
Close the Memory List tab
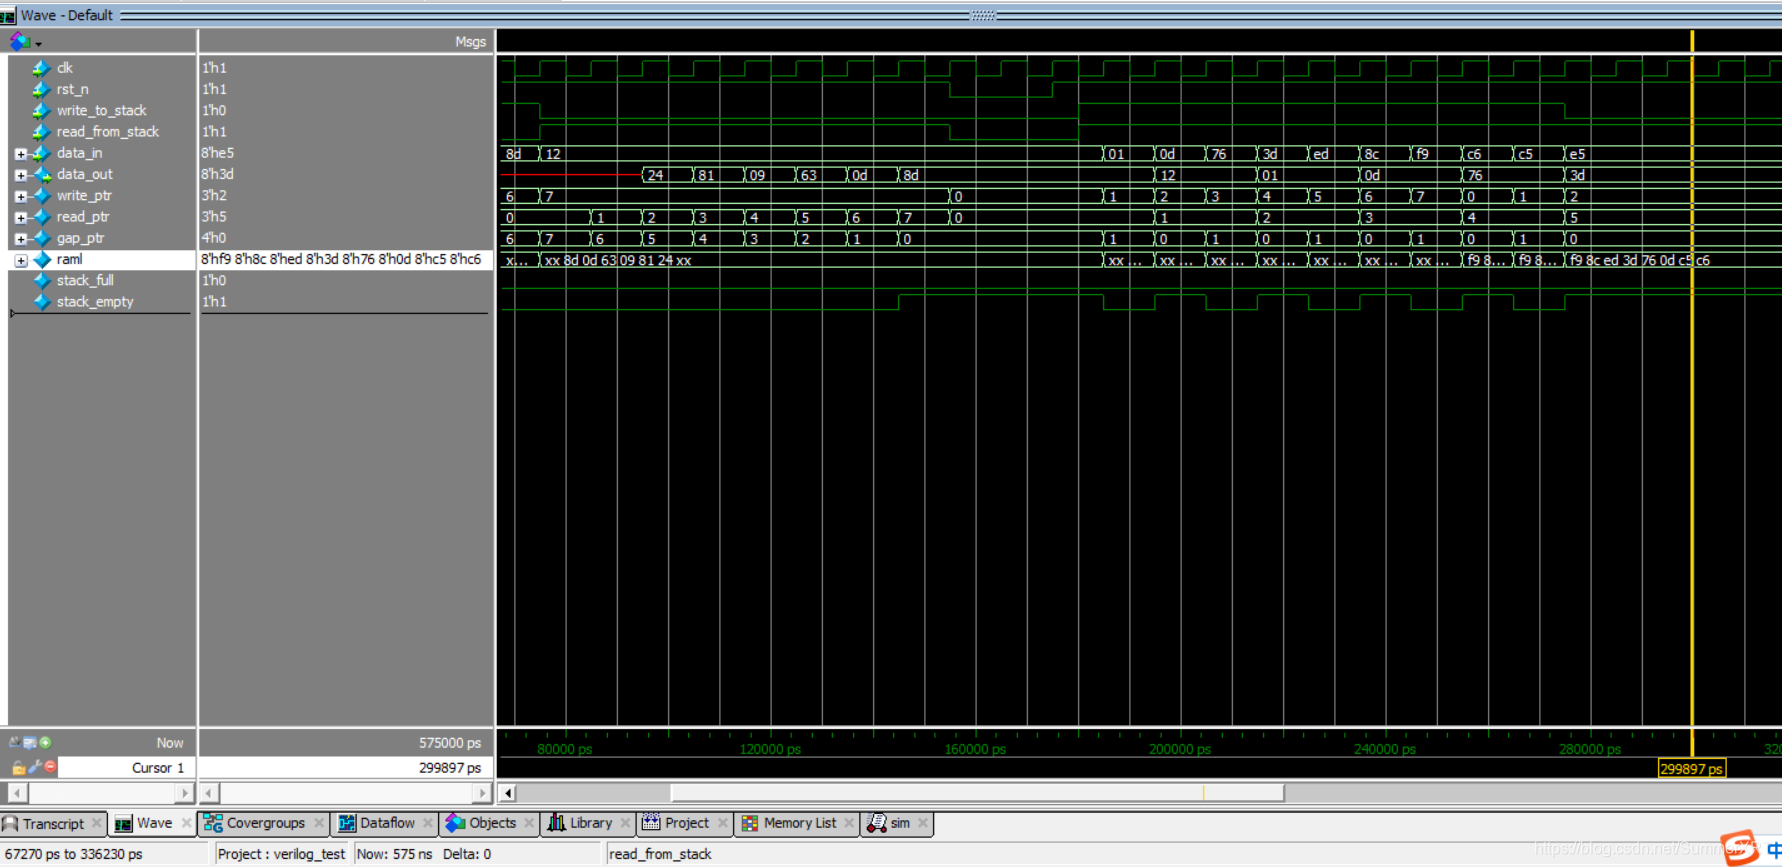tap(849, 823)
